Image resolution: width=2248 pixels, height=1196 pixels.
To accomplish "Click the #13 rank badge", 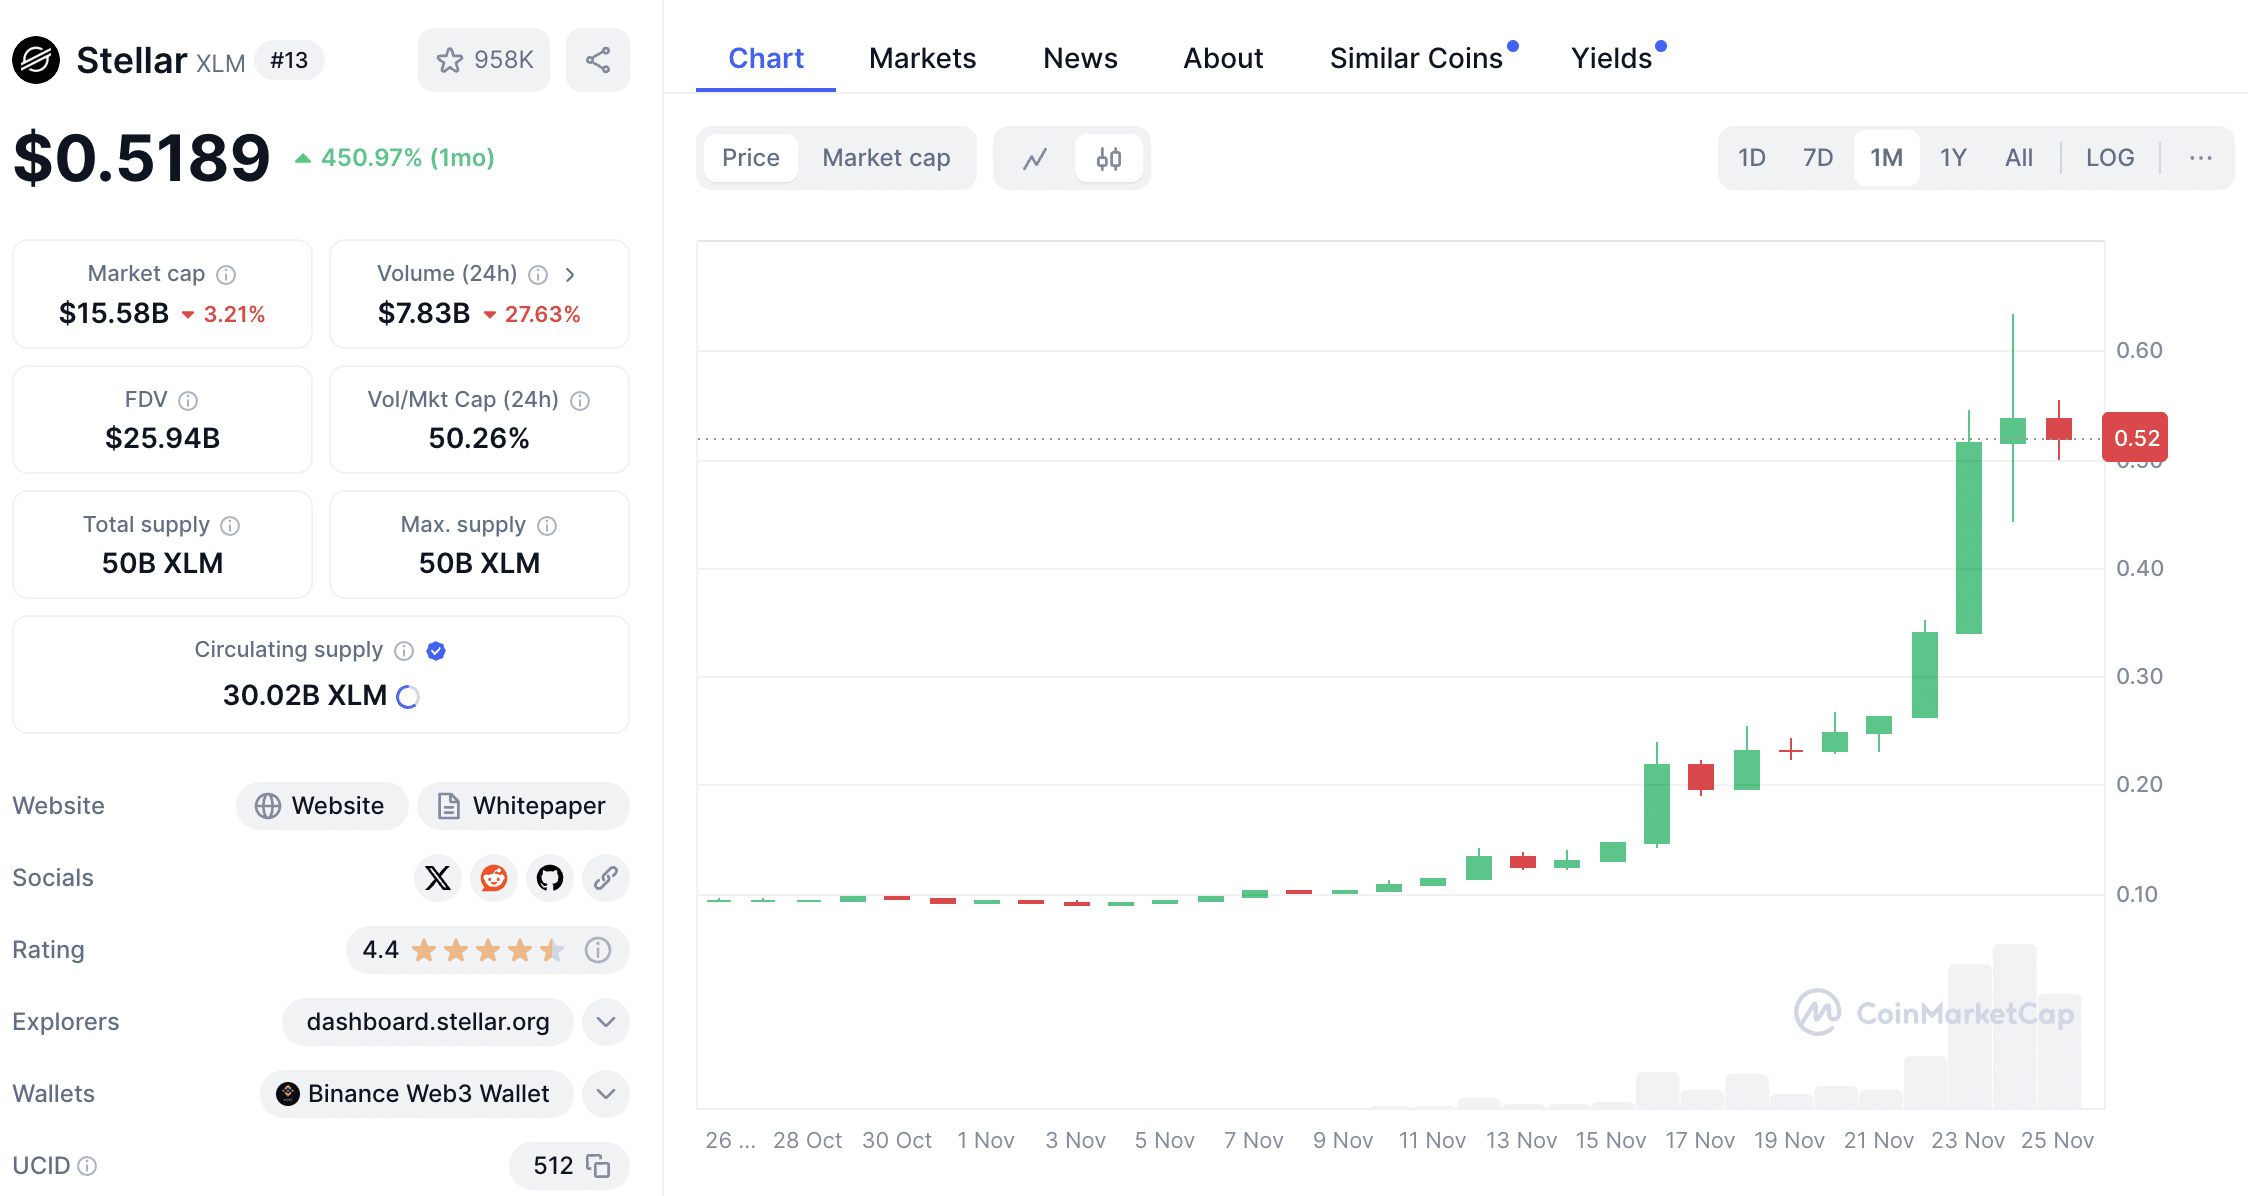I will pyautogui.click(x=289, y=60).
